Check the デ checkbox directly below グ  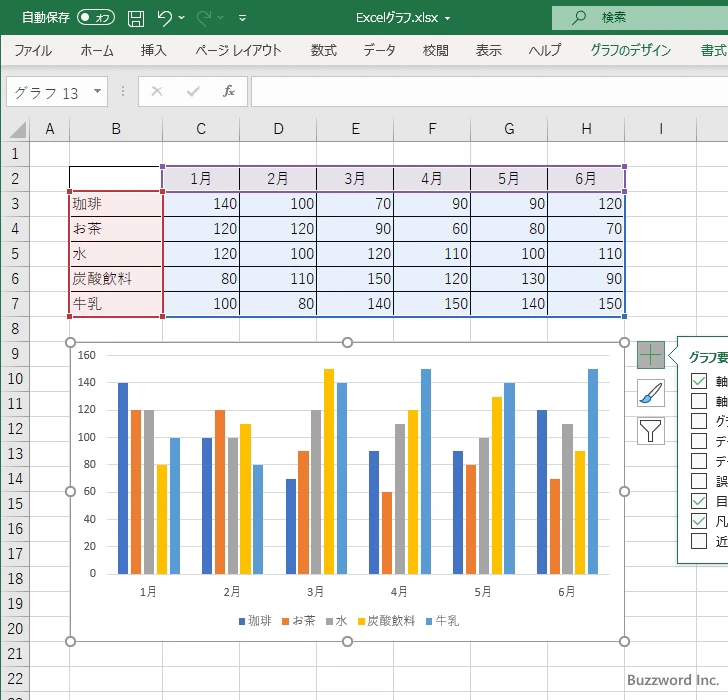point(699,441)
